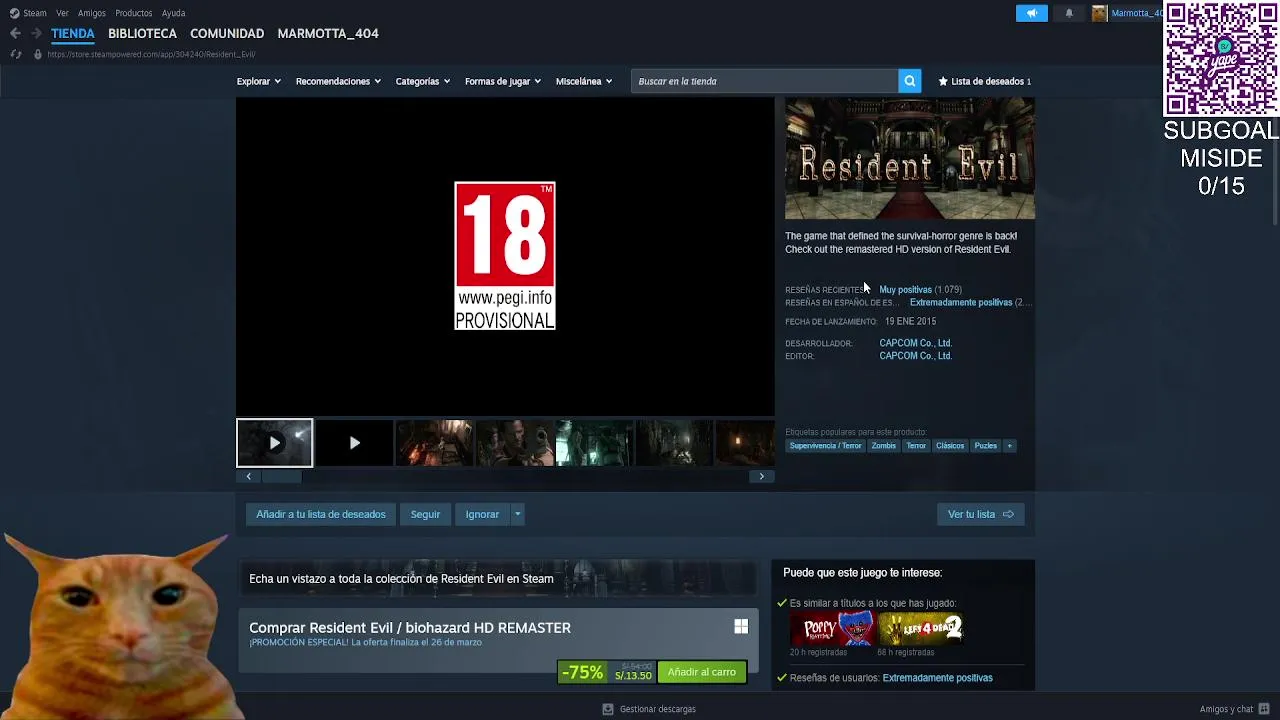
Task: Switch to the COMUNIDAD tab
Action: click(227, 33)
